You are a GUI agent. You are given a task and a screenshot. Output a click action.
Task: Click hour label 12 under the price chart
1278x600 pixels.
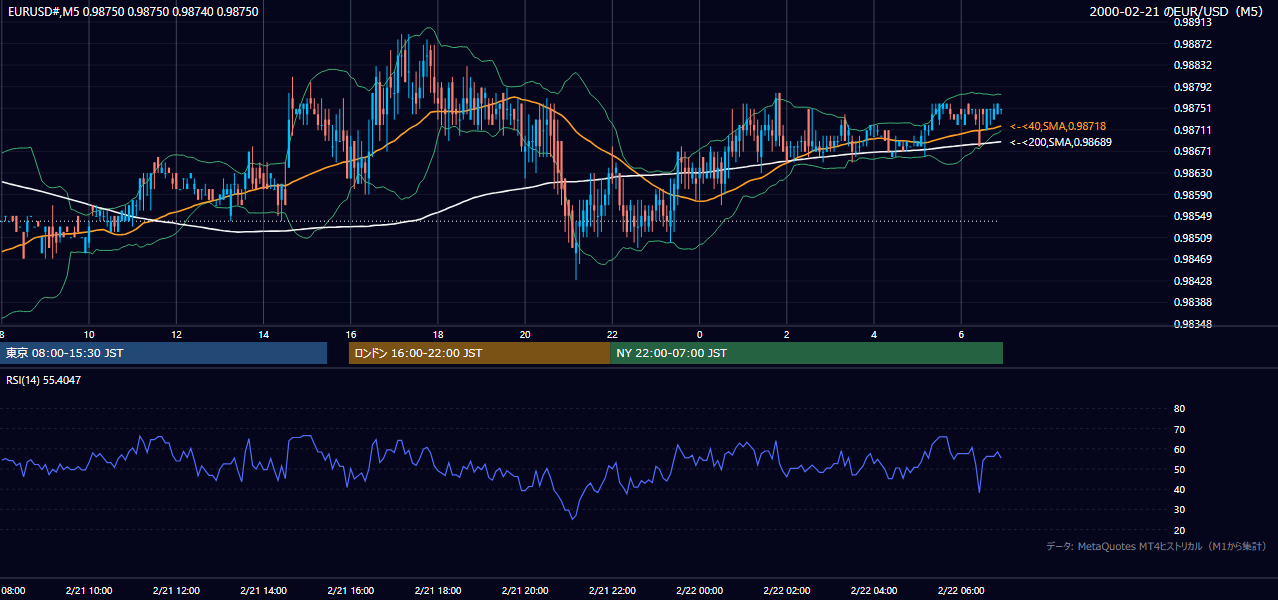pyautogui.click(x=176, y=334)
